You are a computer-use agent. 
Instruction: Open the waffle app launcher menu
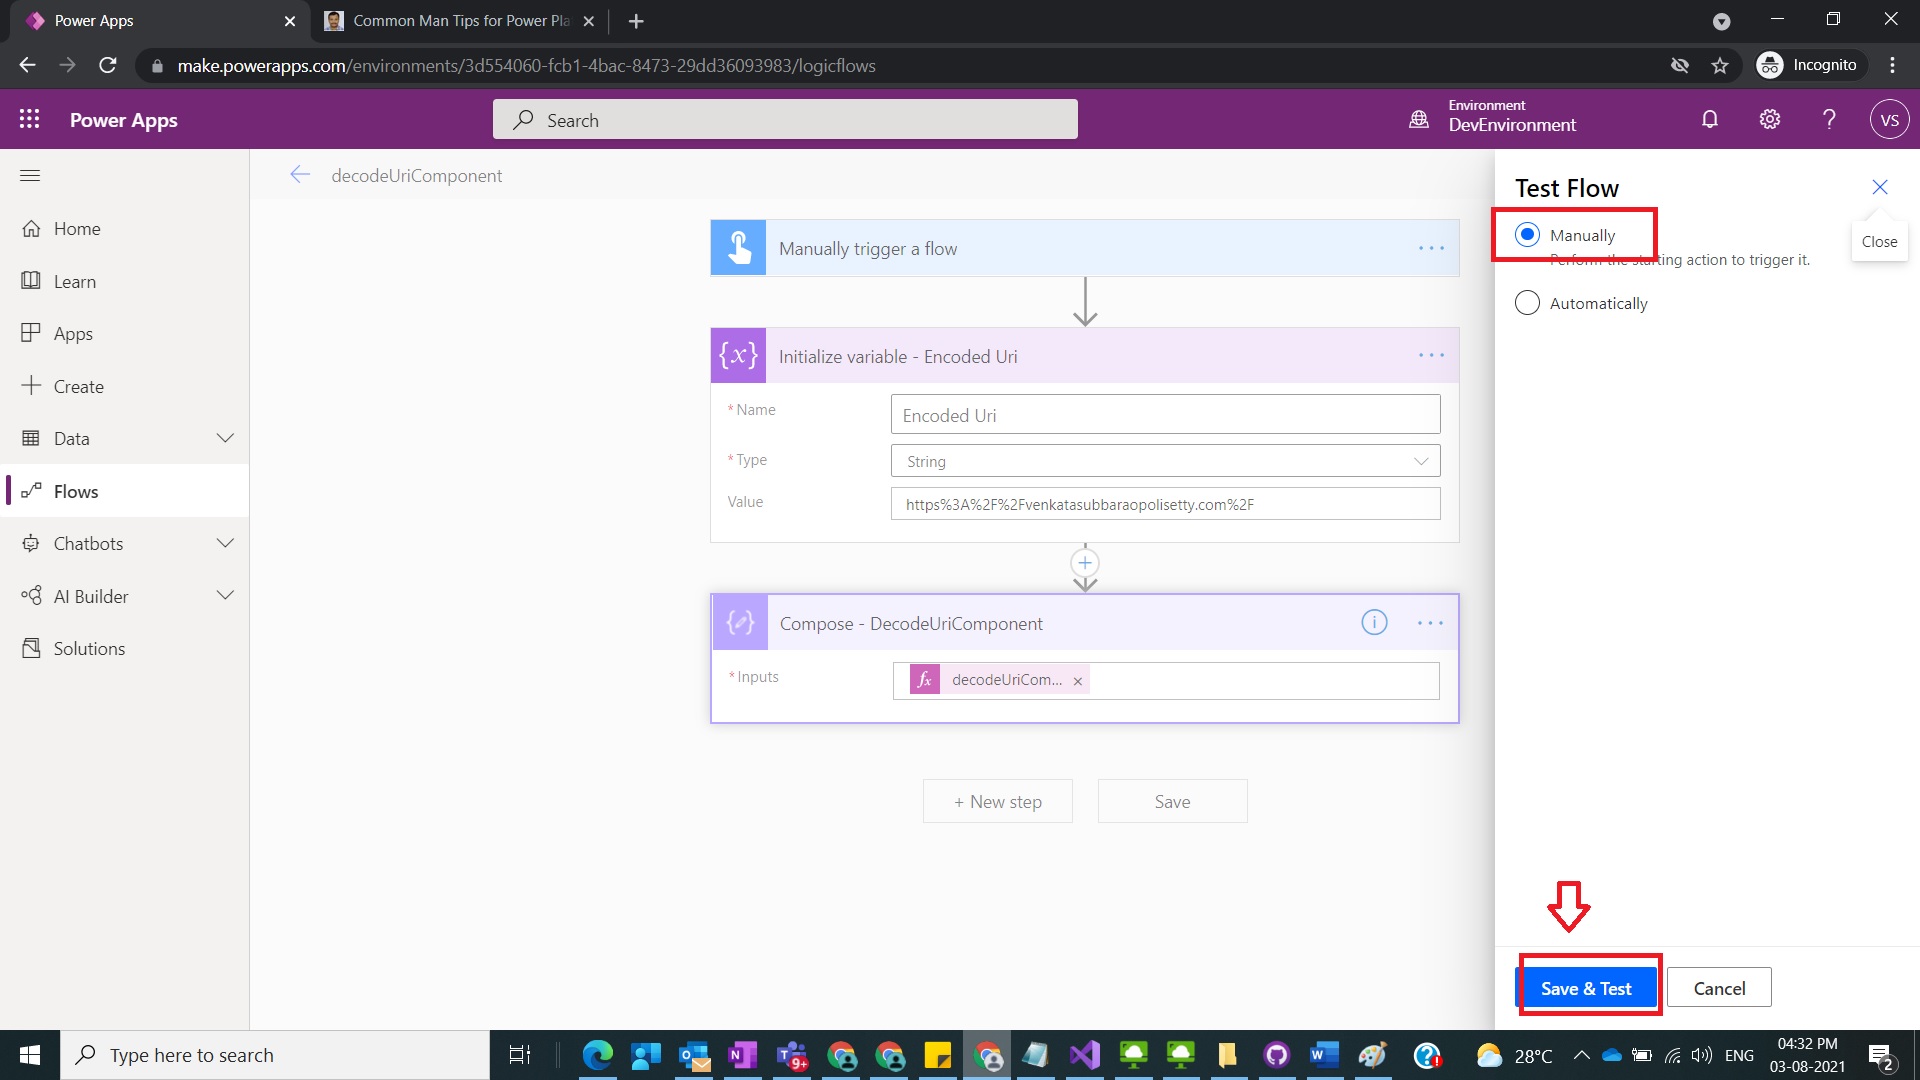point(30,118)
